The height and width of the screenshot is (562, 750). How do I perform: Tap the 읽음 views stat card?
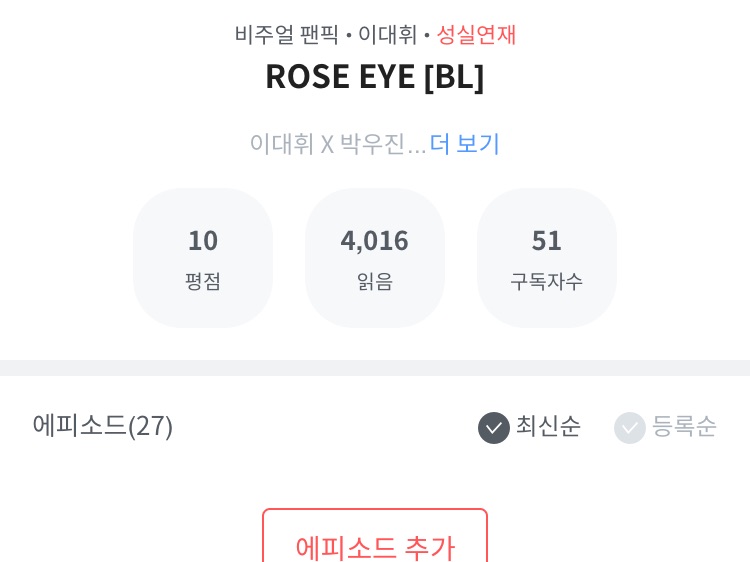click(x=375, y=258)
